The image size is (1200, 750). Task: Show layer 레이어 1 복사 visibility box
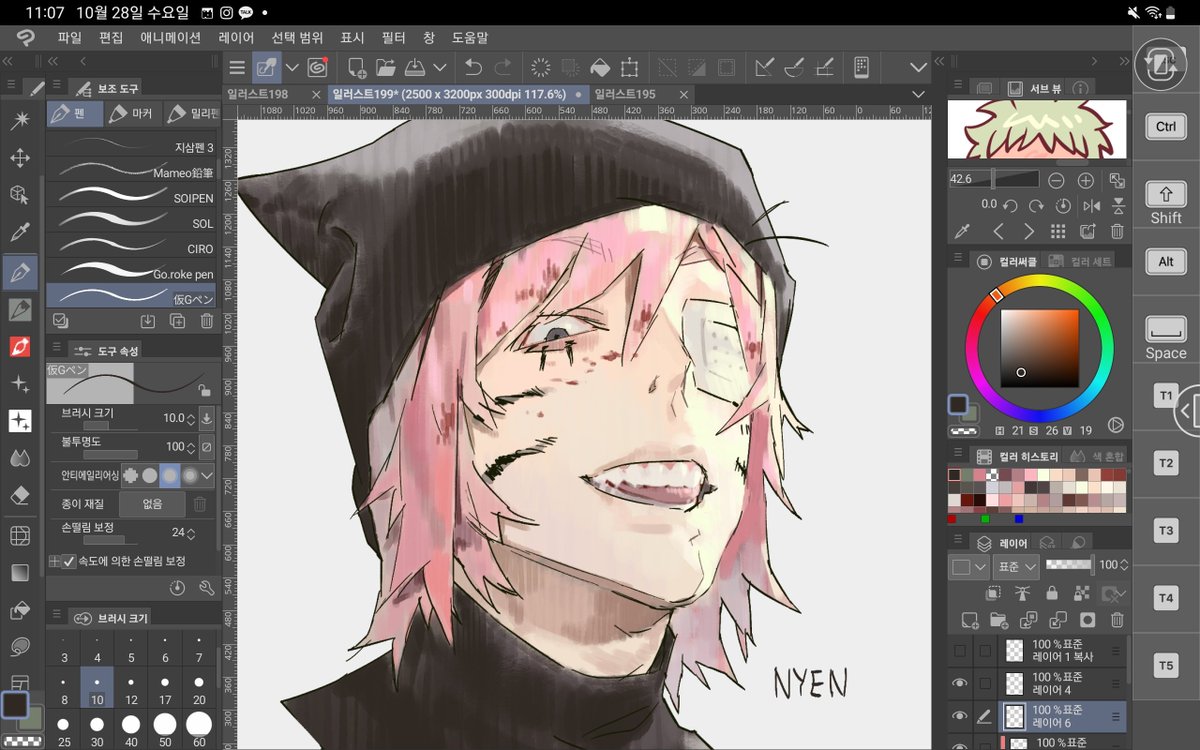[x=960, y=652]
